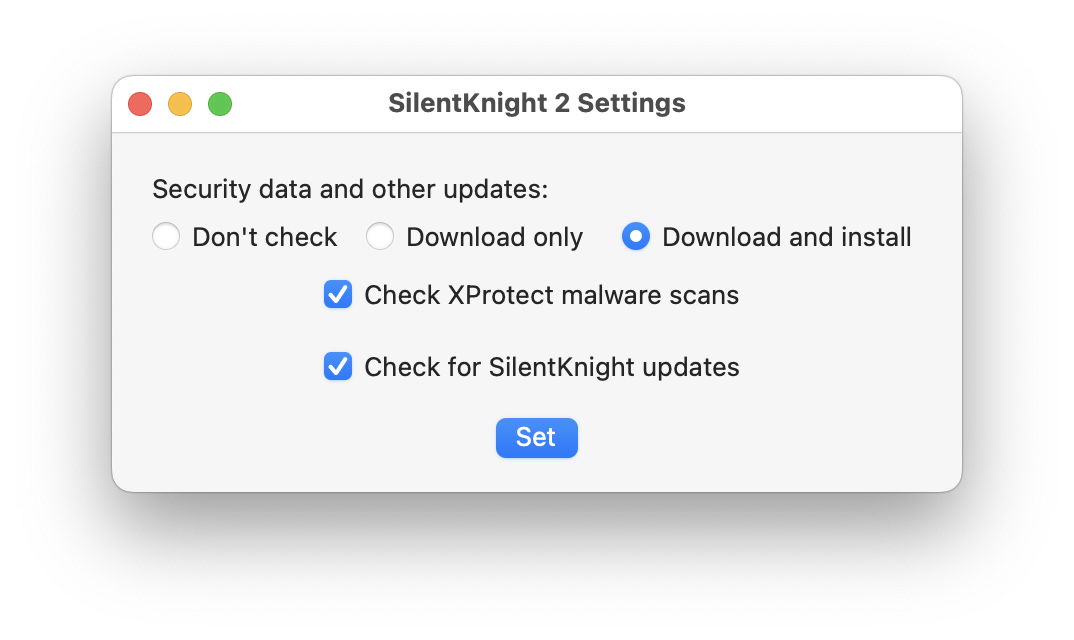Select the "Don't check" radio button
Viewport: 1074px width, 640px height.
[x=166, y=237]
